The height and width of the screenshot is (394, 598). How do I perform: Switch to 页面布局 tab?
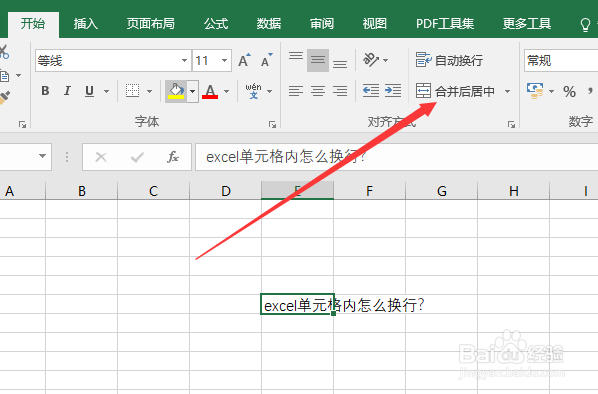pyautogui.click(x=151, y=24)
